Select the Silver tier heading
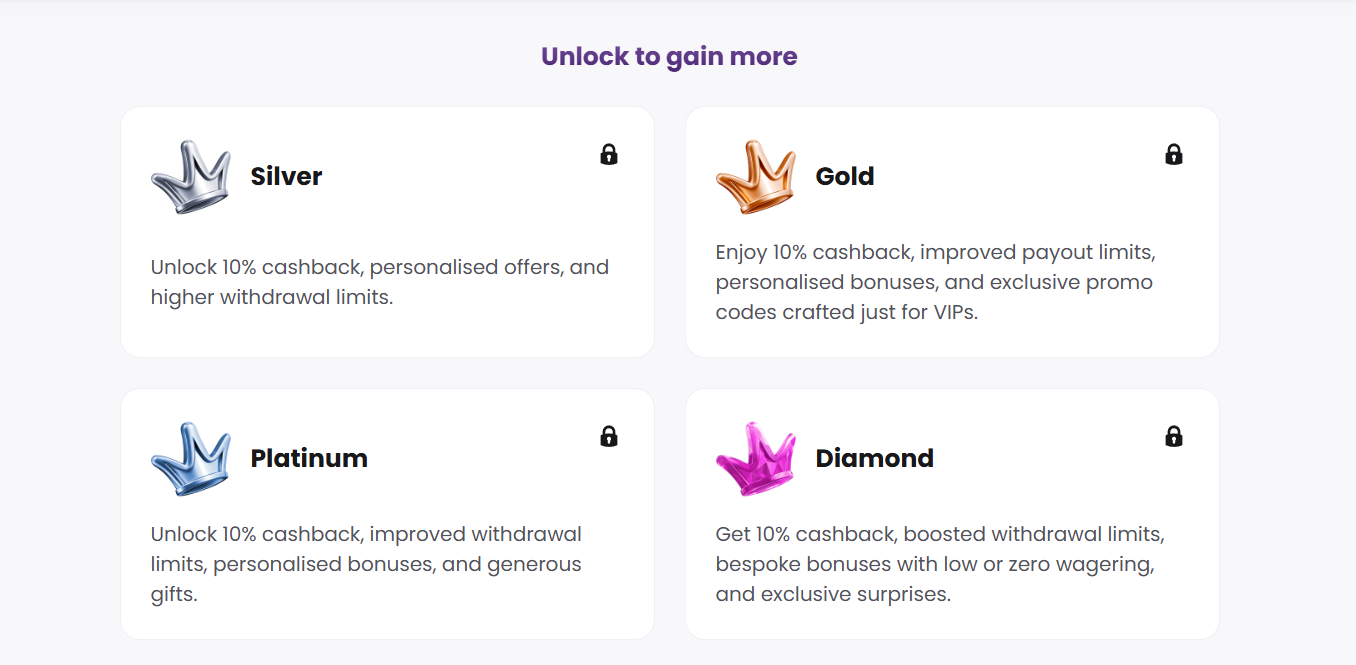 (x=286, y=176)
